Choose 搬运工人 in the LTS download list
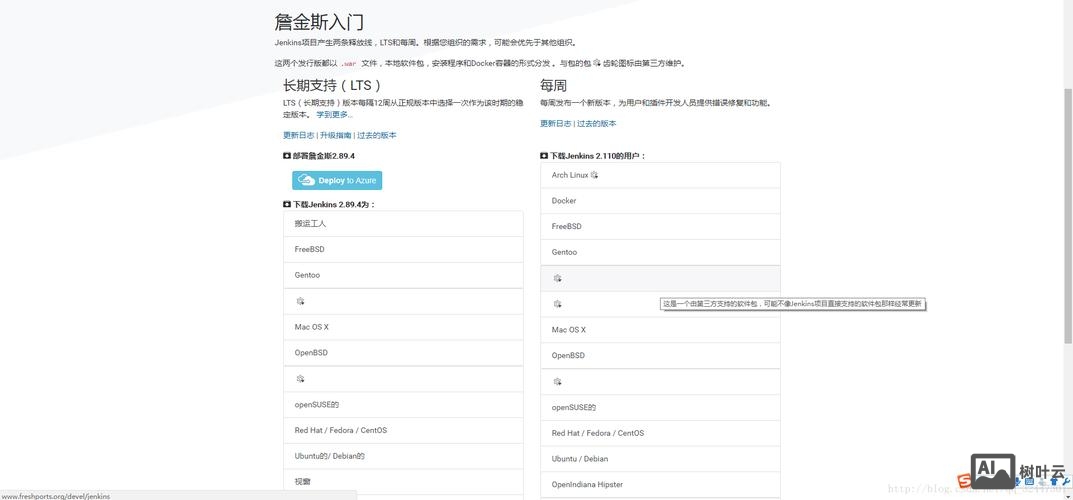The width and height of the screenshot is (1073, 500). [x=403, y=224]
